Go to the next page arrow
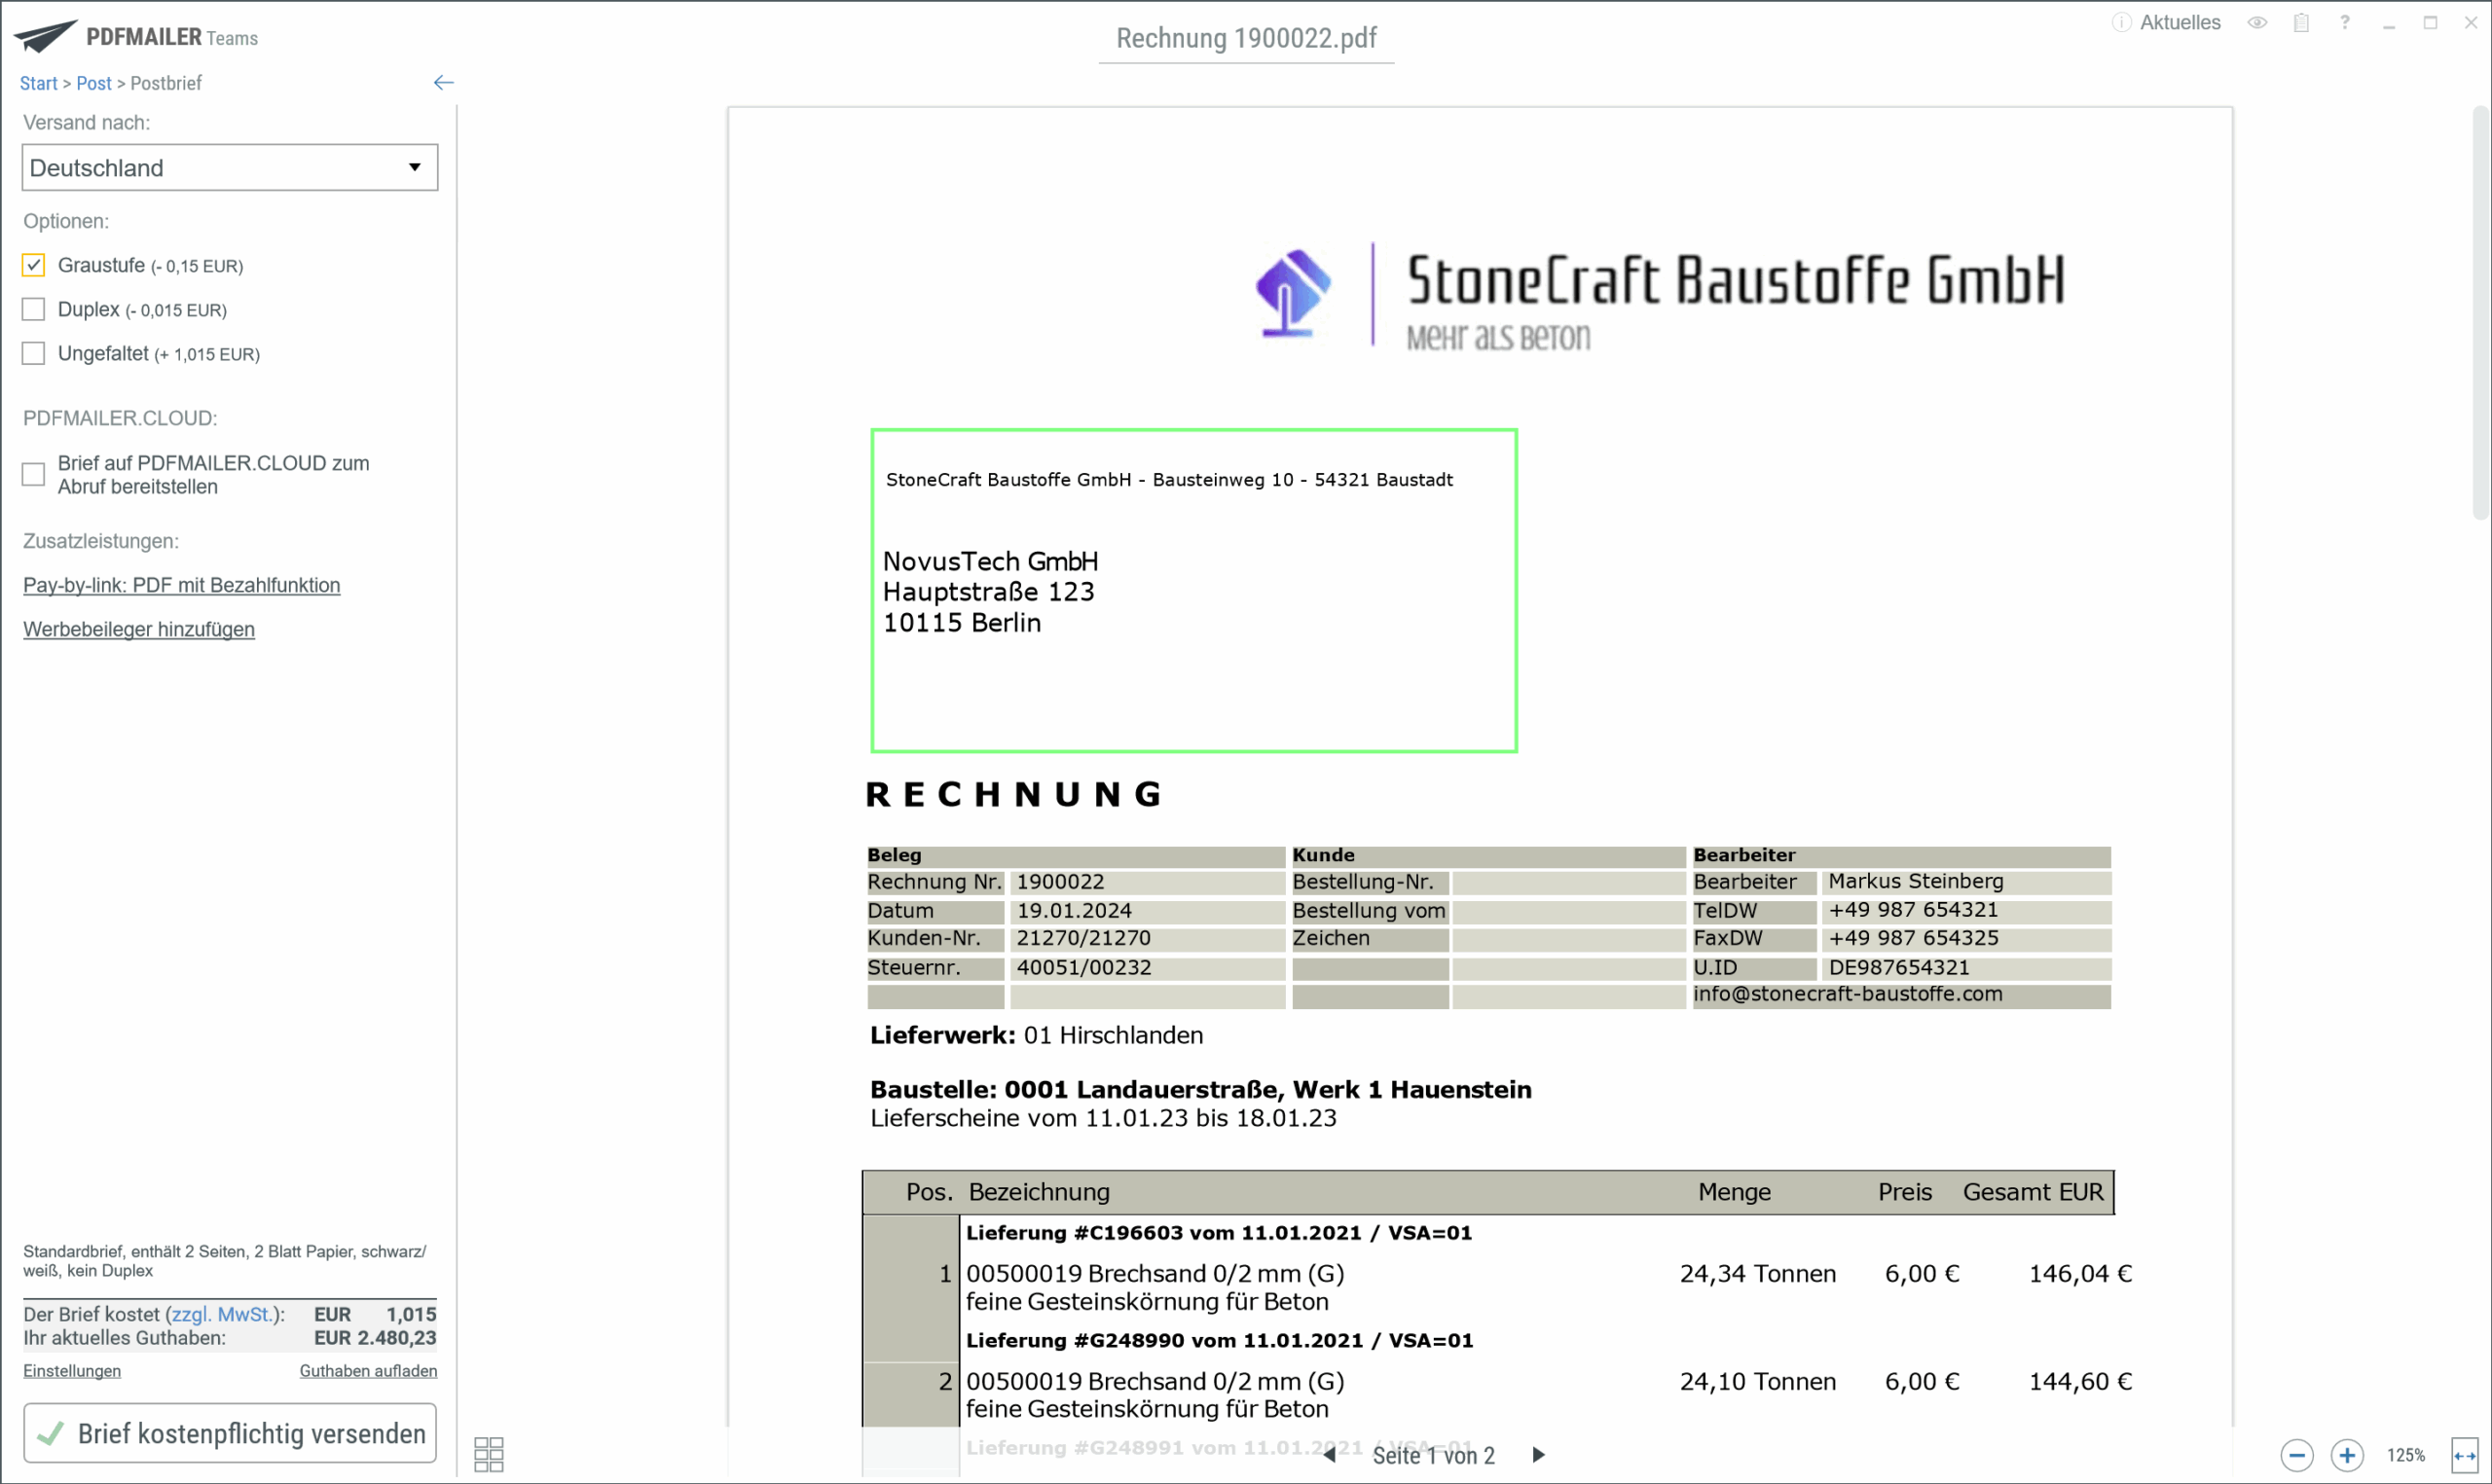This screenshot has height=1484, width=2492. (1538, 1454)
